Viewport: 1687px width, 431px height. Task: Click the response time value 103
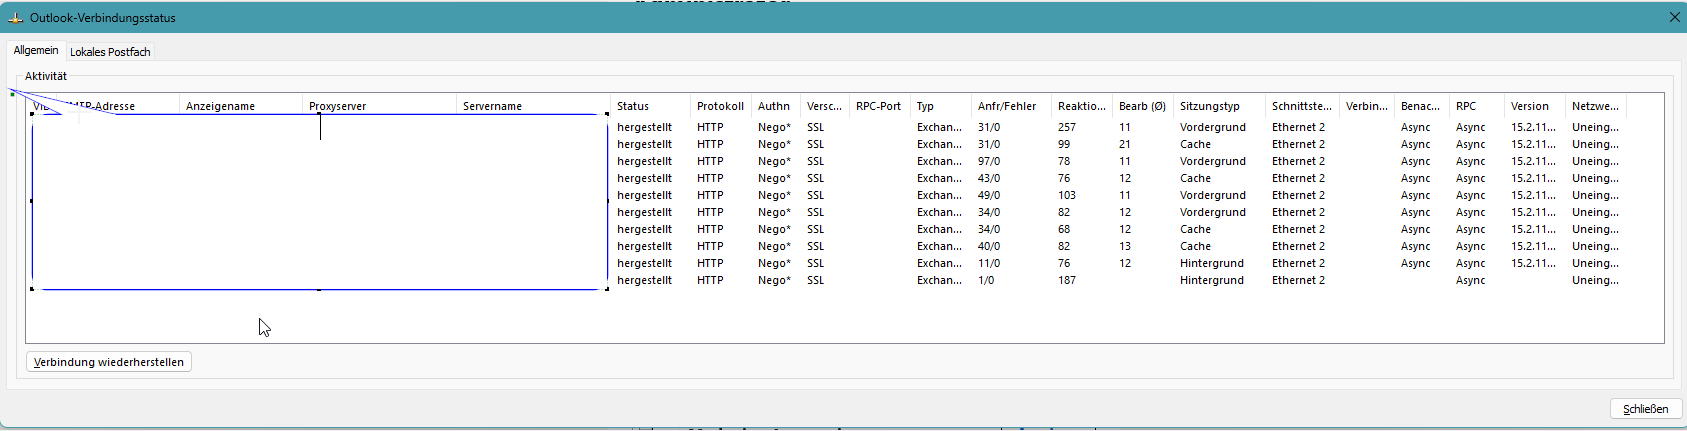click(1067, 195)
